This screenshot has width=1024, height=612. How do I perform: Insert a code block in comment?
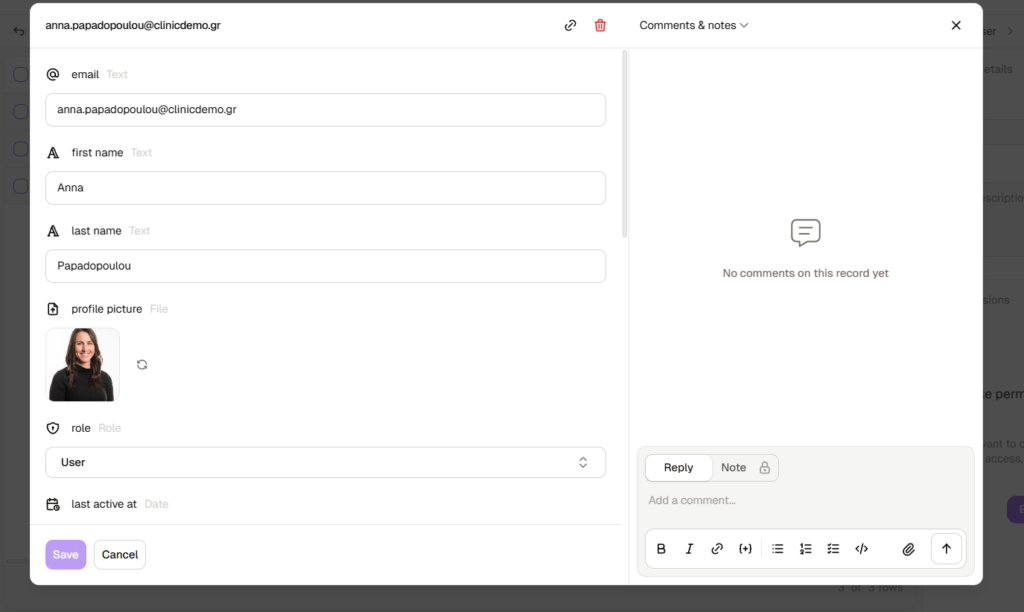coord(862,549)
